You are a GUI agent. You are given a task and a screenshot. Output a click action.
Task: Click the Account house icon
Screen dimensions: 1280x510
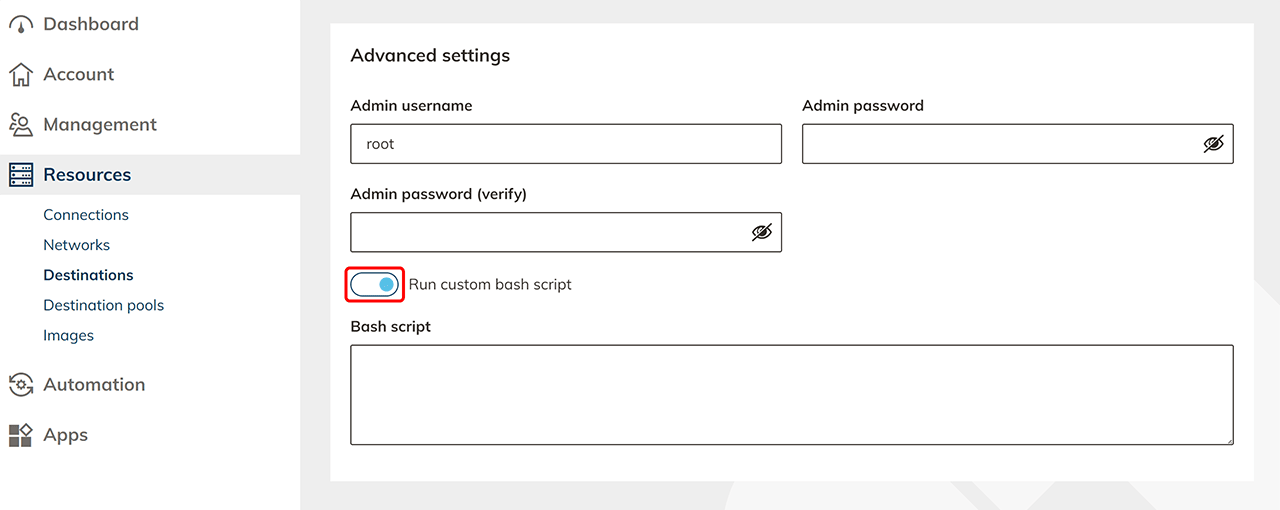coord(21,75)
